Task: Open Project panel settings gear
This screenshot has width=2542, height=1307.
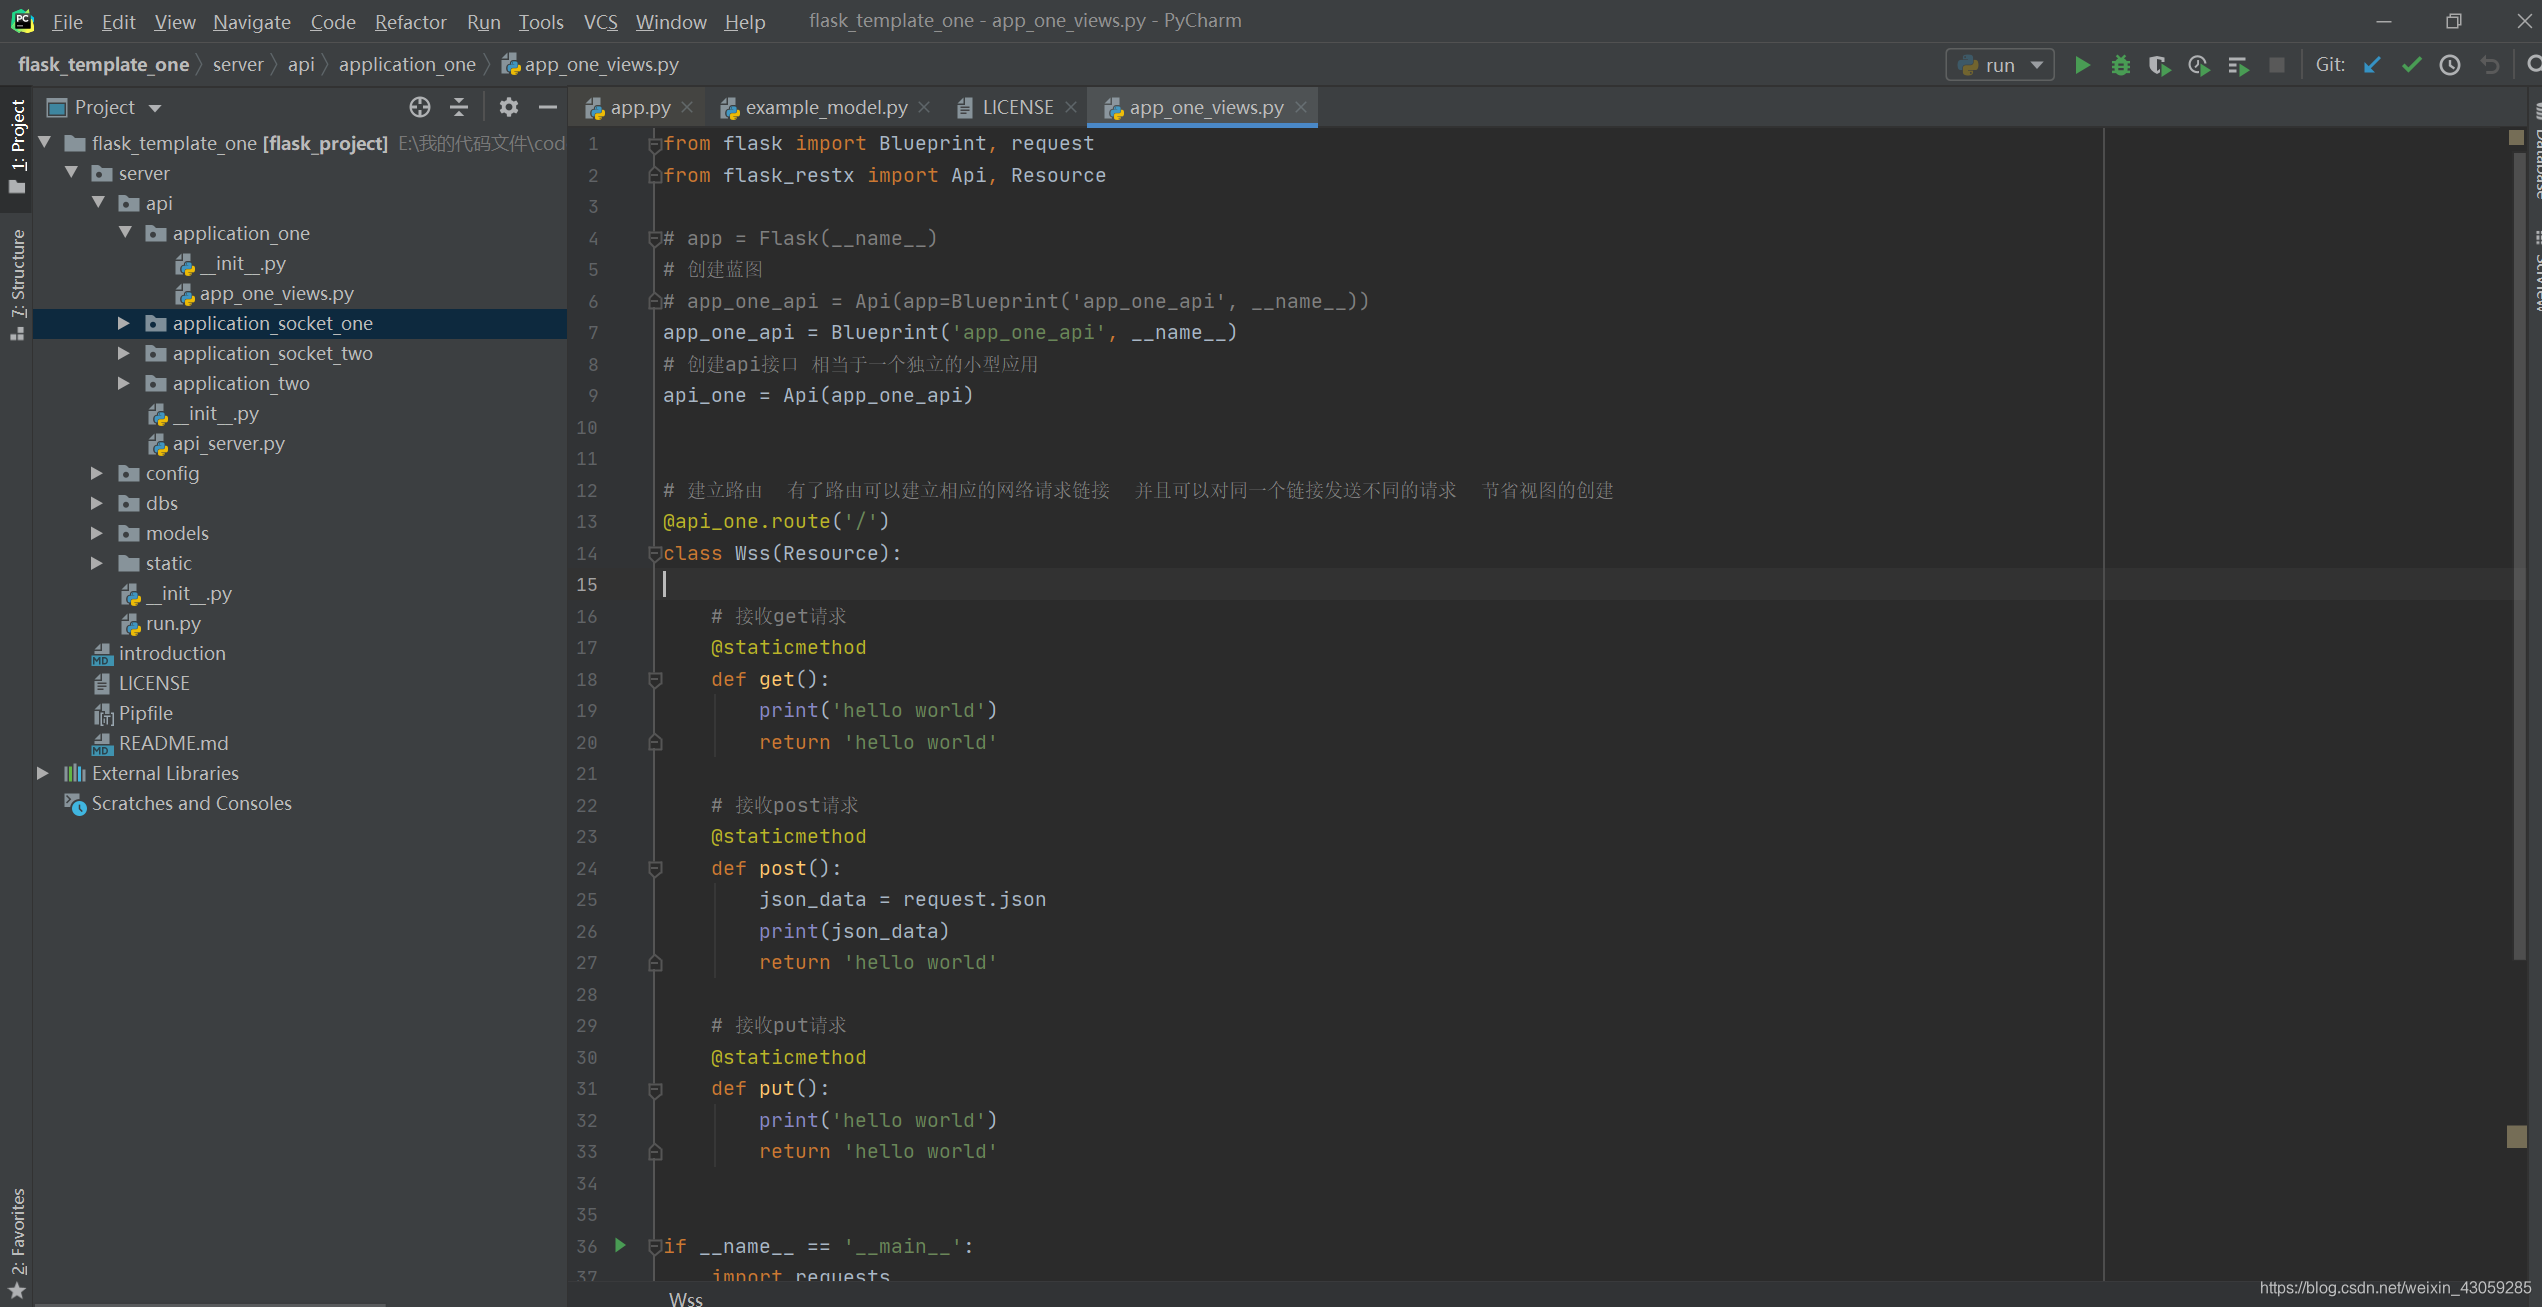Action: 508,107
